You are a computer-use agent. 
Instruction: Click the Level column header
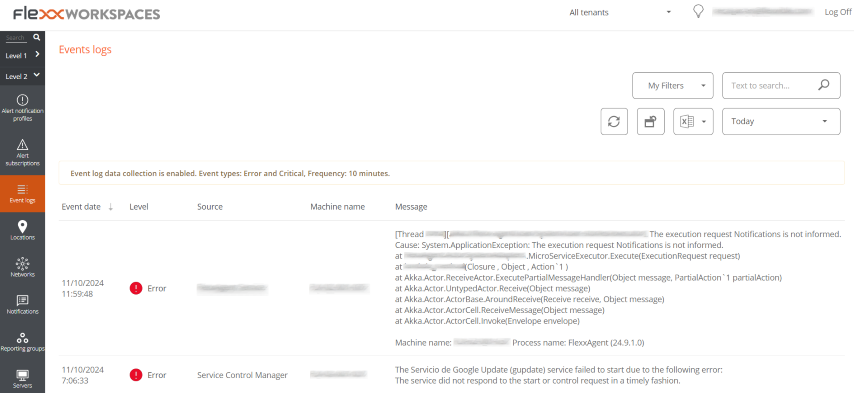click(x=139, y=207)
